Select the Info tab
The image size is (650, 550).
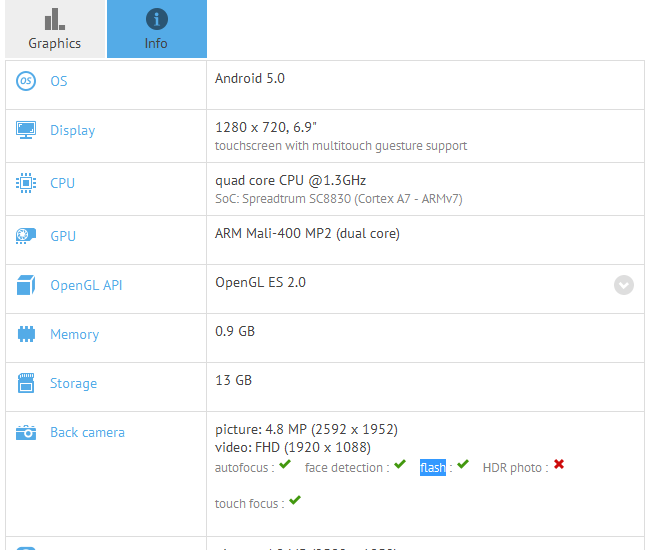click(156, 29)
